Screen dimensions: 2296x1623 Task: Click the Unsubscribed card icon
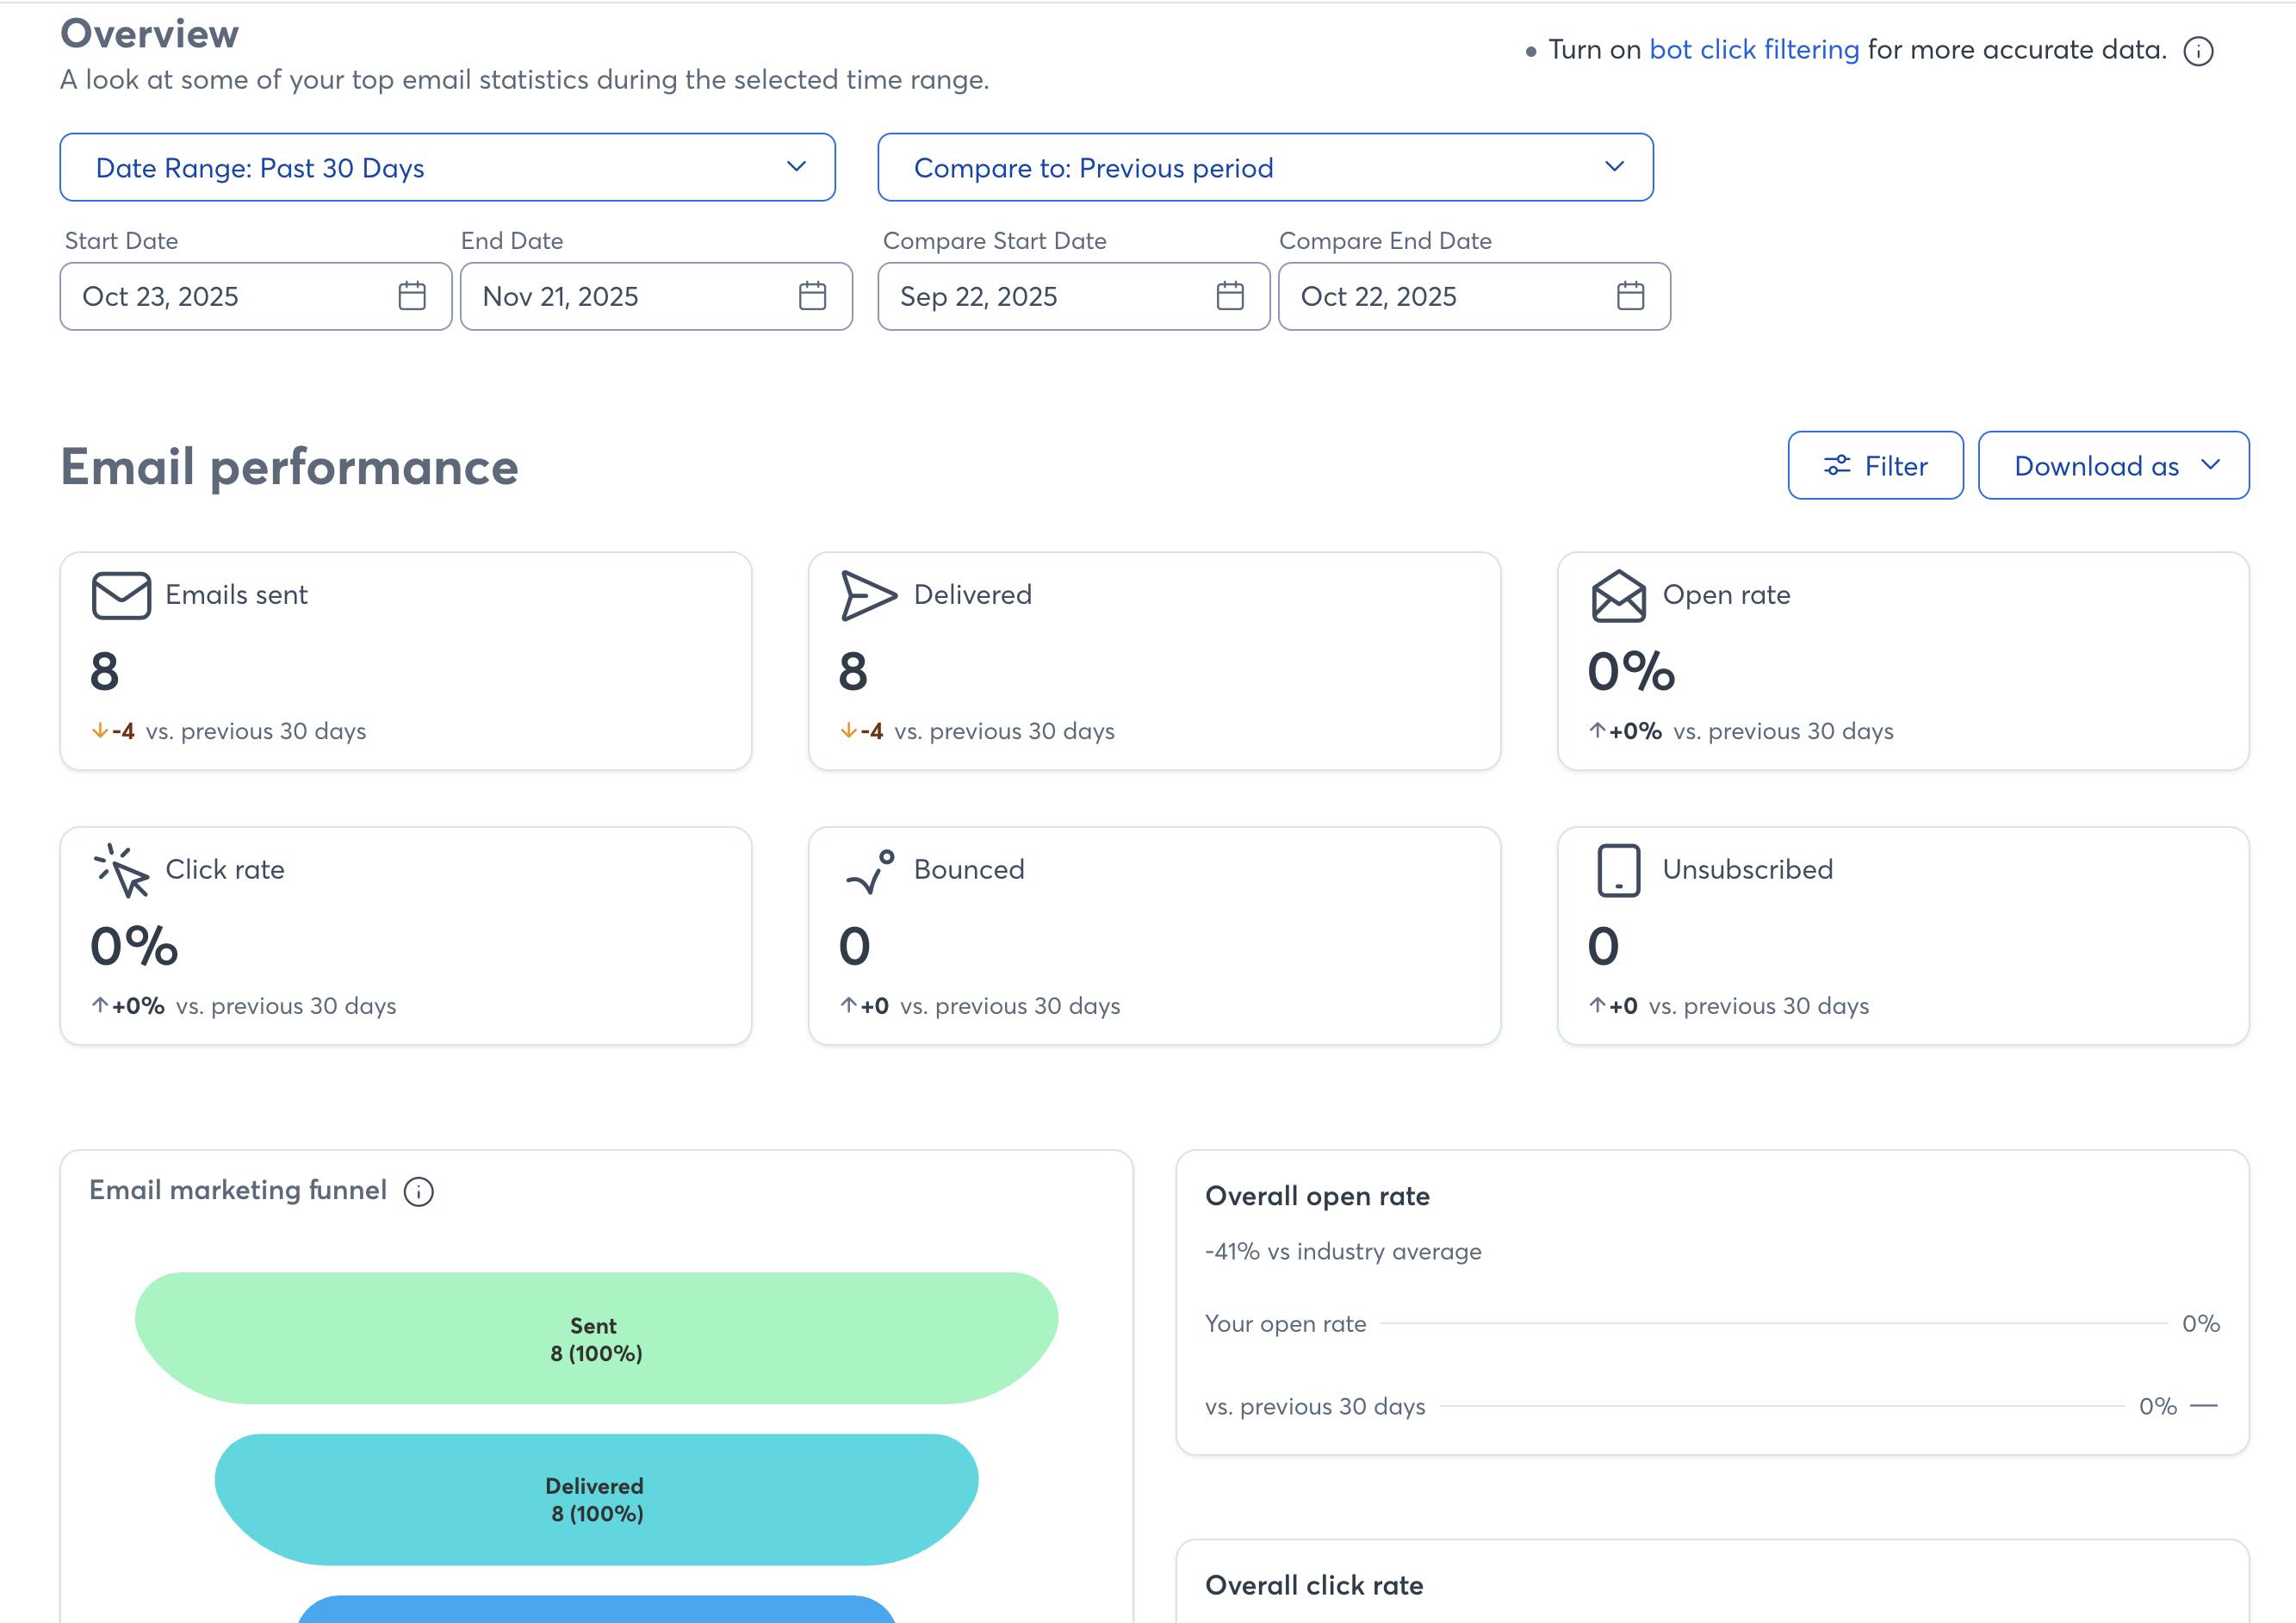pos(1618,871)
